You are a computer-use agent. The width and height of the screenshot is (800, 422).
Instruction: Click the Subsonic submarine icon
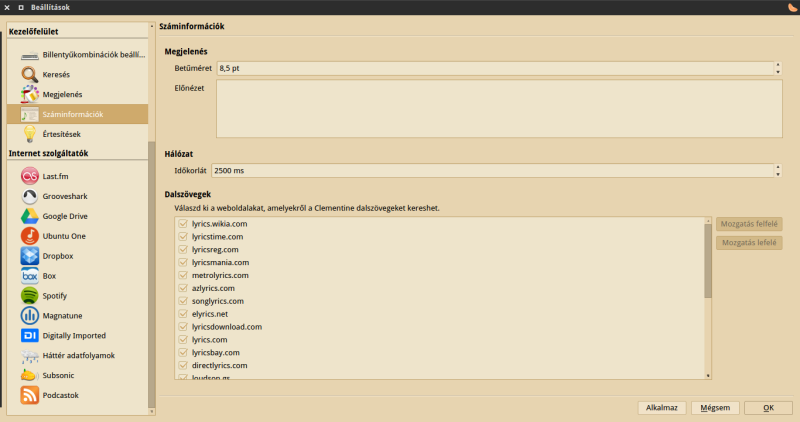(x=30, y=375)
